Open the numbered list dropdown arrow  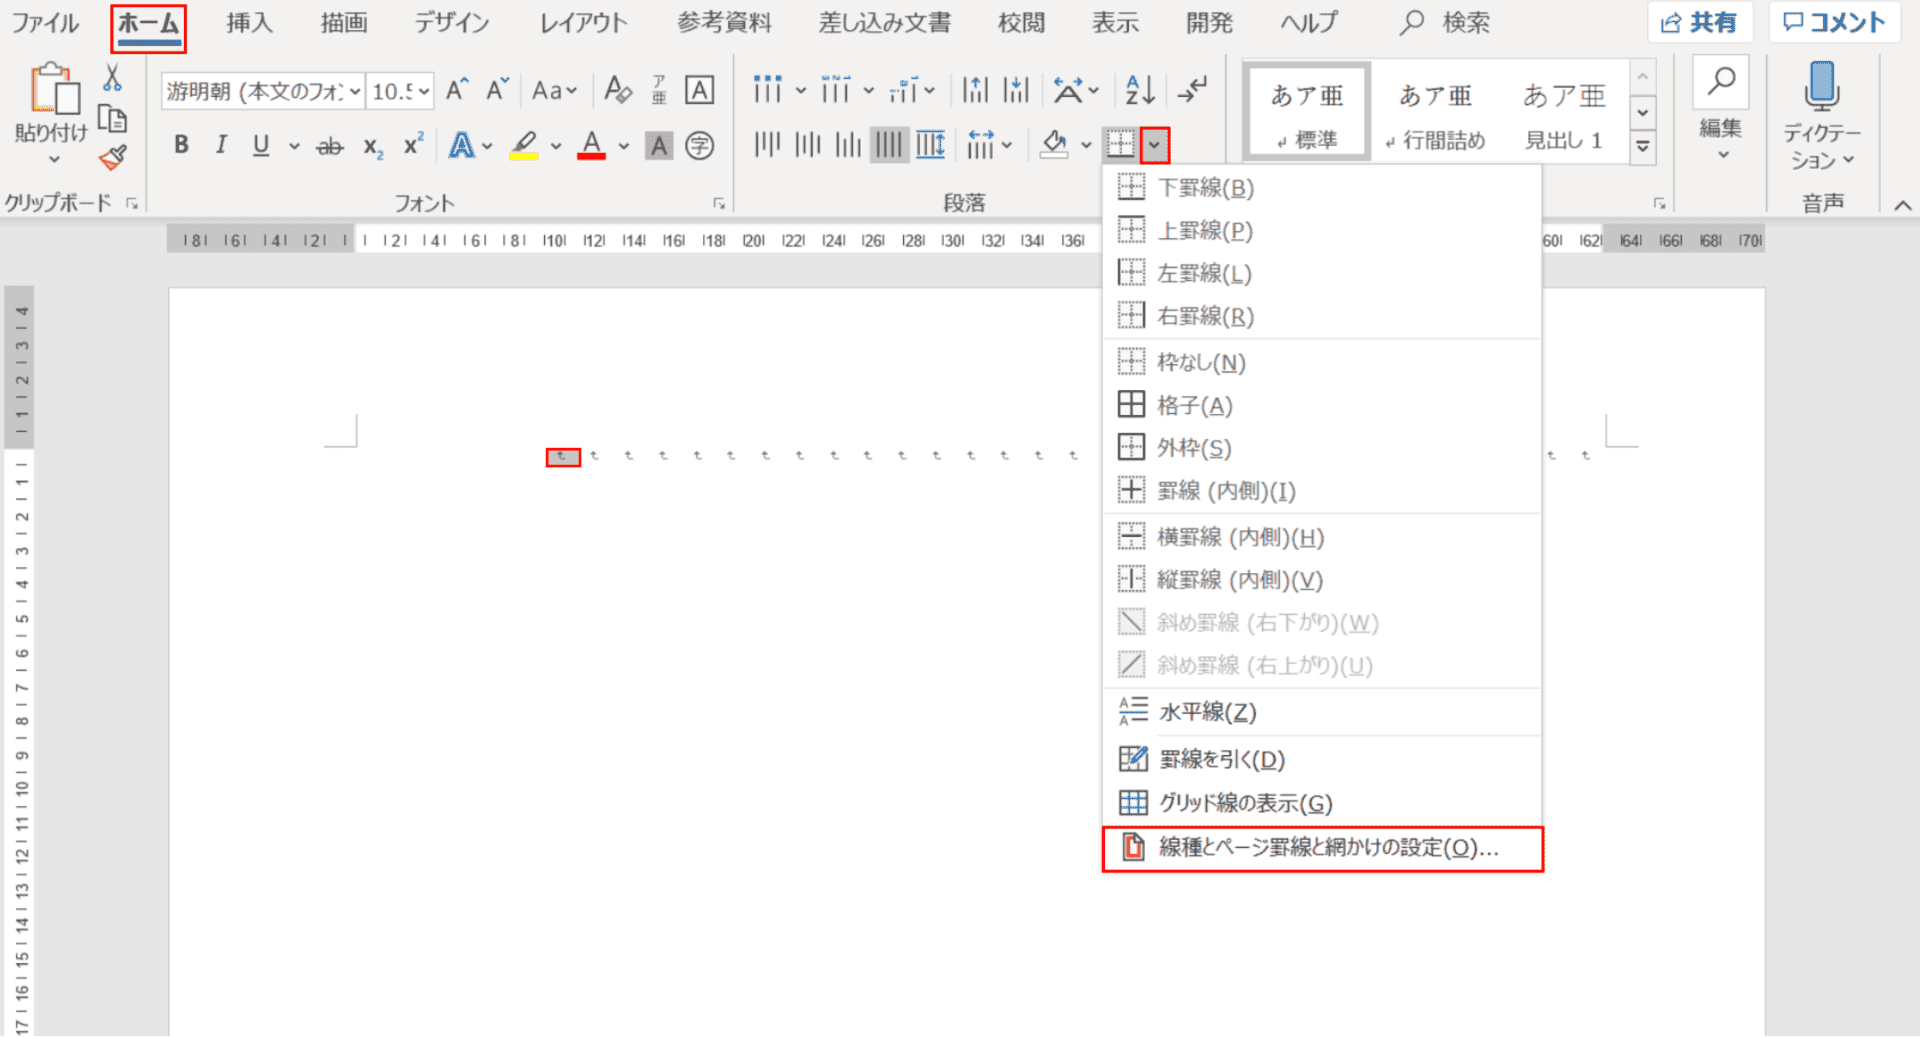869,91
